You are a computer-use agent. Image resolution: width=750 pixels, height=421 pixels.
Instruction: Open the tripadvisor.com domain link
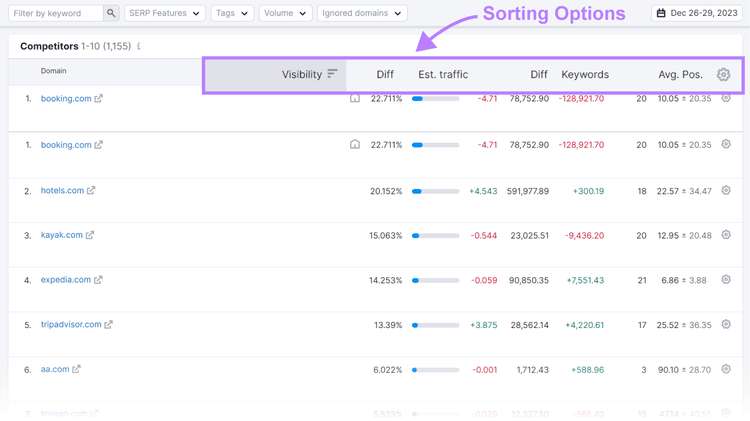click(x=71, y=324)
